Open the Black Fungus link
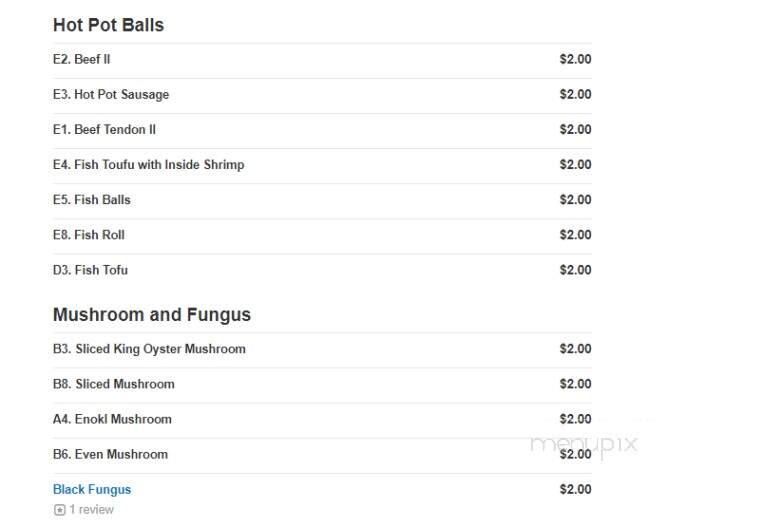 click(92, 490)
